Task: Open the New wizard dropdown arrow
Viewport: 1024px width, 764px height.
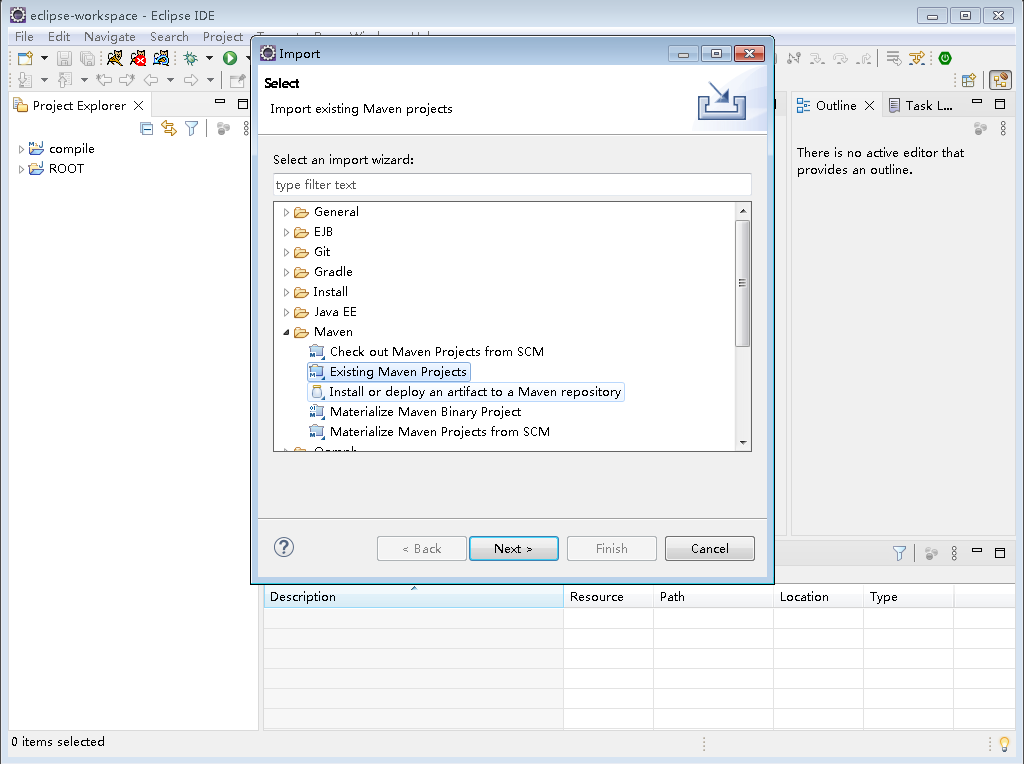Action: click(x=44, y=58)
